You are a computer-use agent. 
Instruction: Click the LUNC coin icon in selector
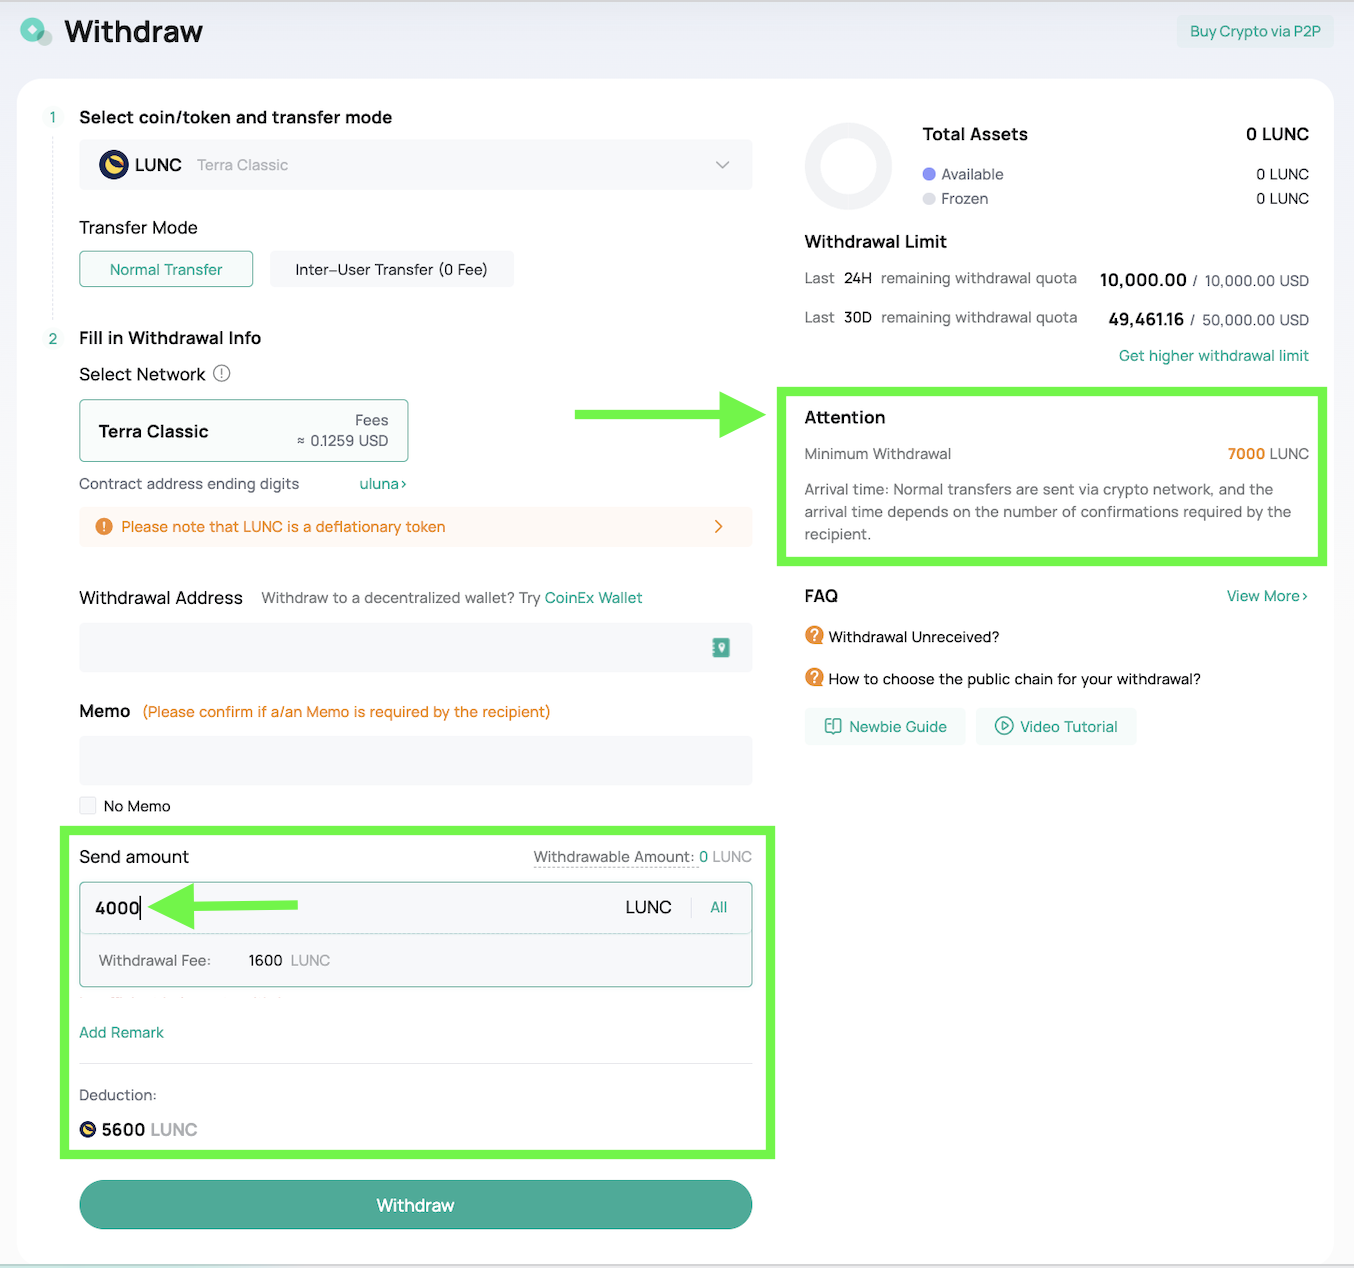114,164
